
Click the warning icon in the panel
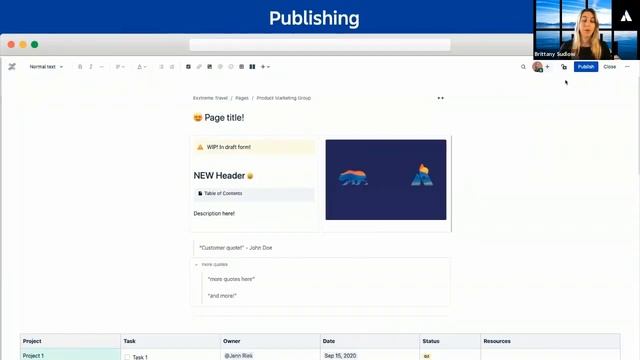[200, 147]
